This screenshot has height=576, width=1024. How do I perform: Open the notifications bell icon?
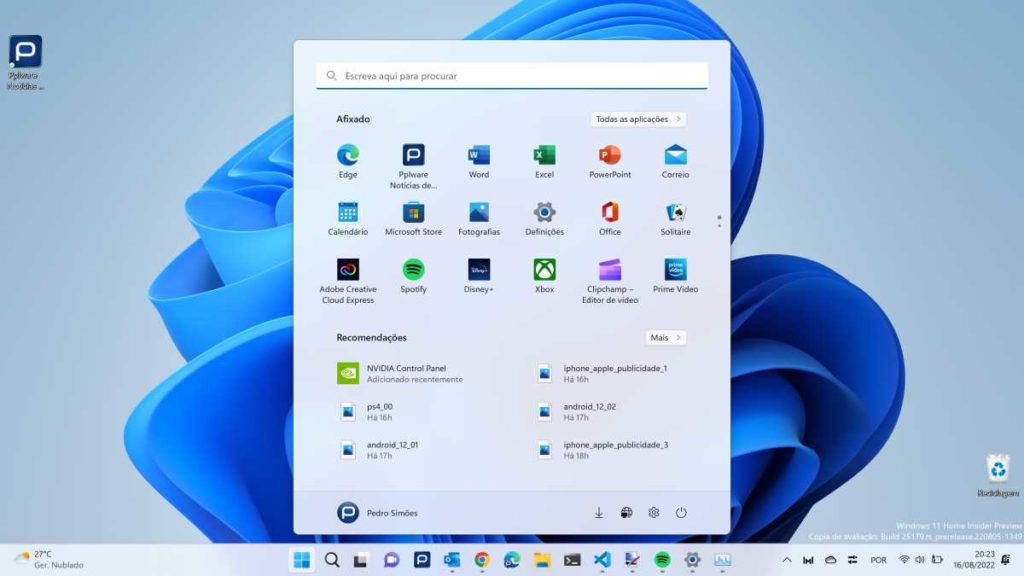pos(1006,560)
